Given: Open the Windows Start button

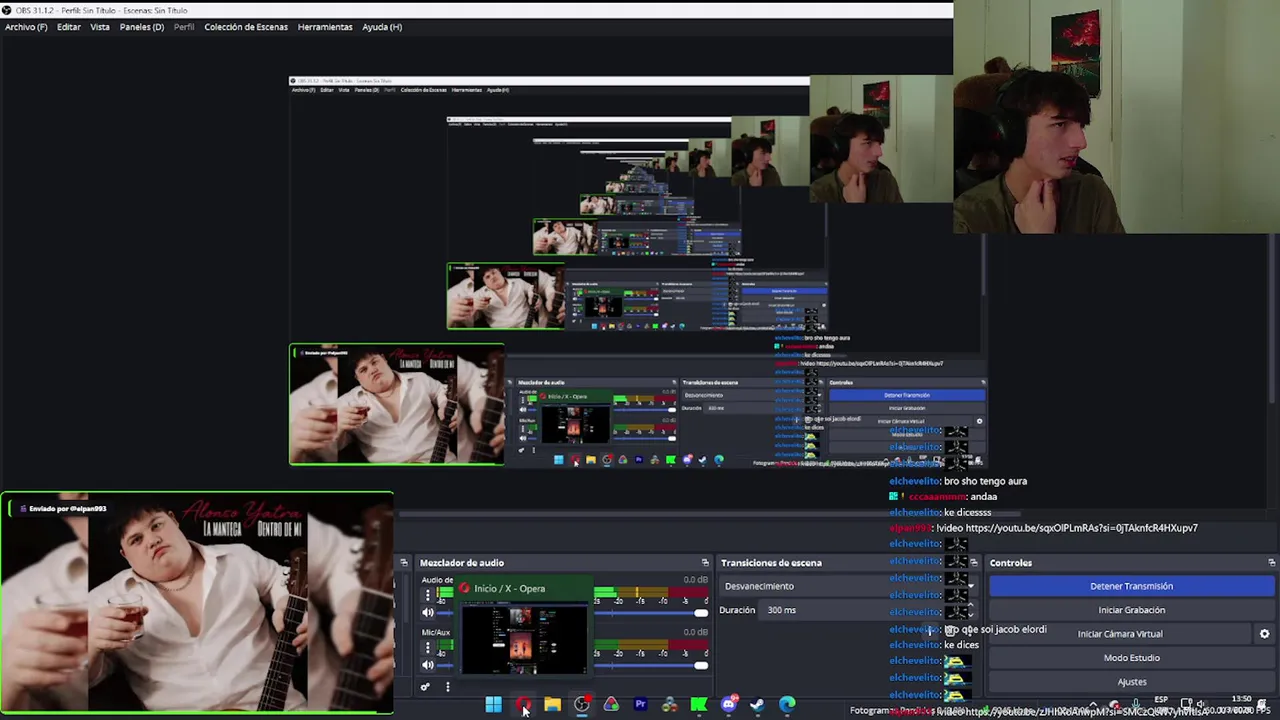Looking at the screenshot, I should pyautogui.click(x=494, y=705).
